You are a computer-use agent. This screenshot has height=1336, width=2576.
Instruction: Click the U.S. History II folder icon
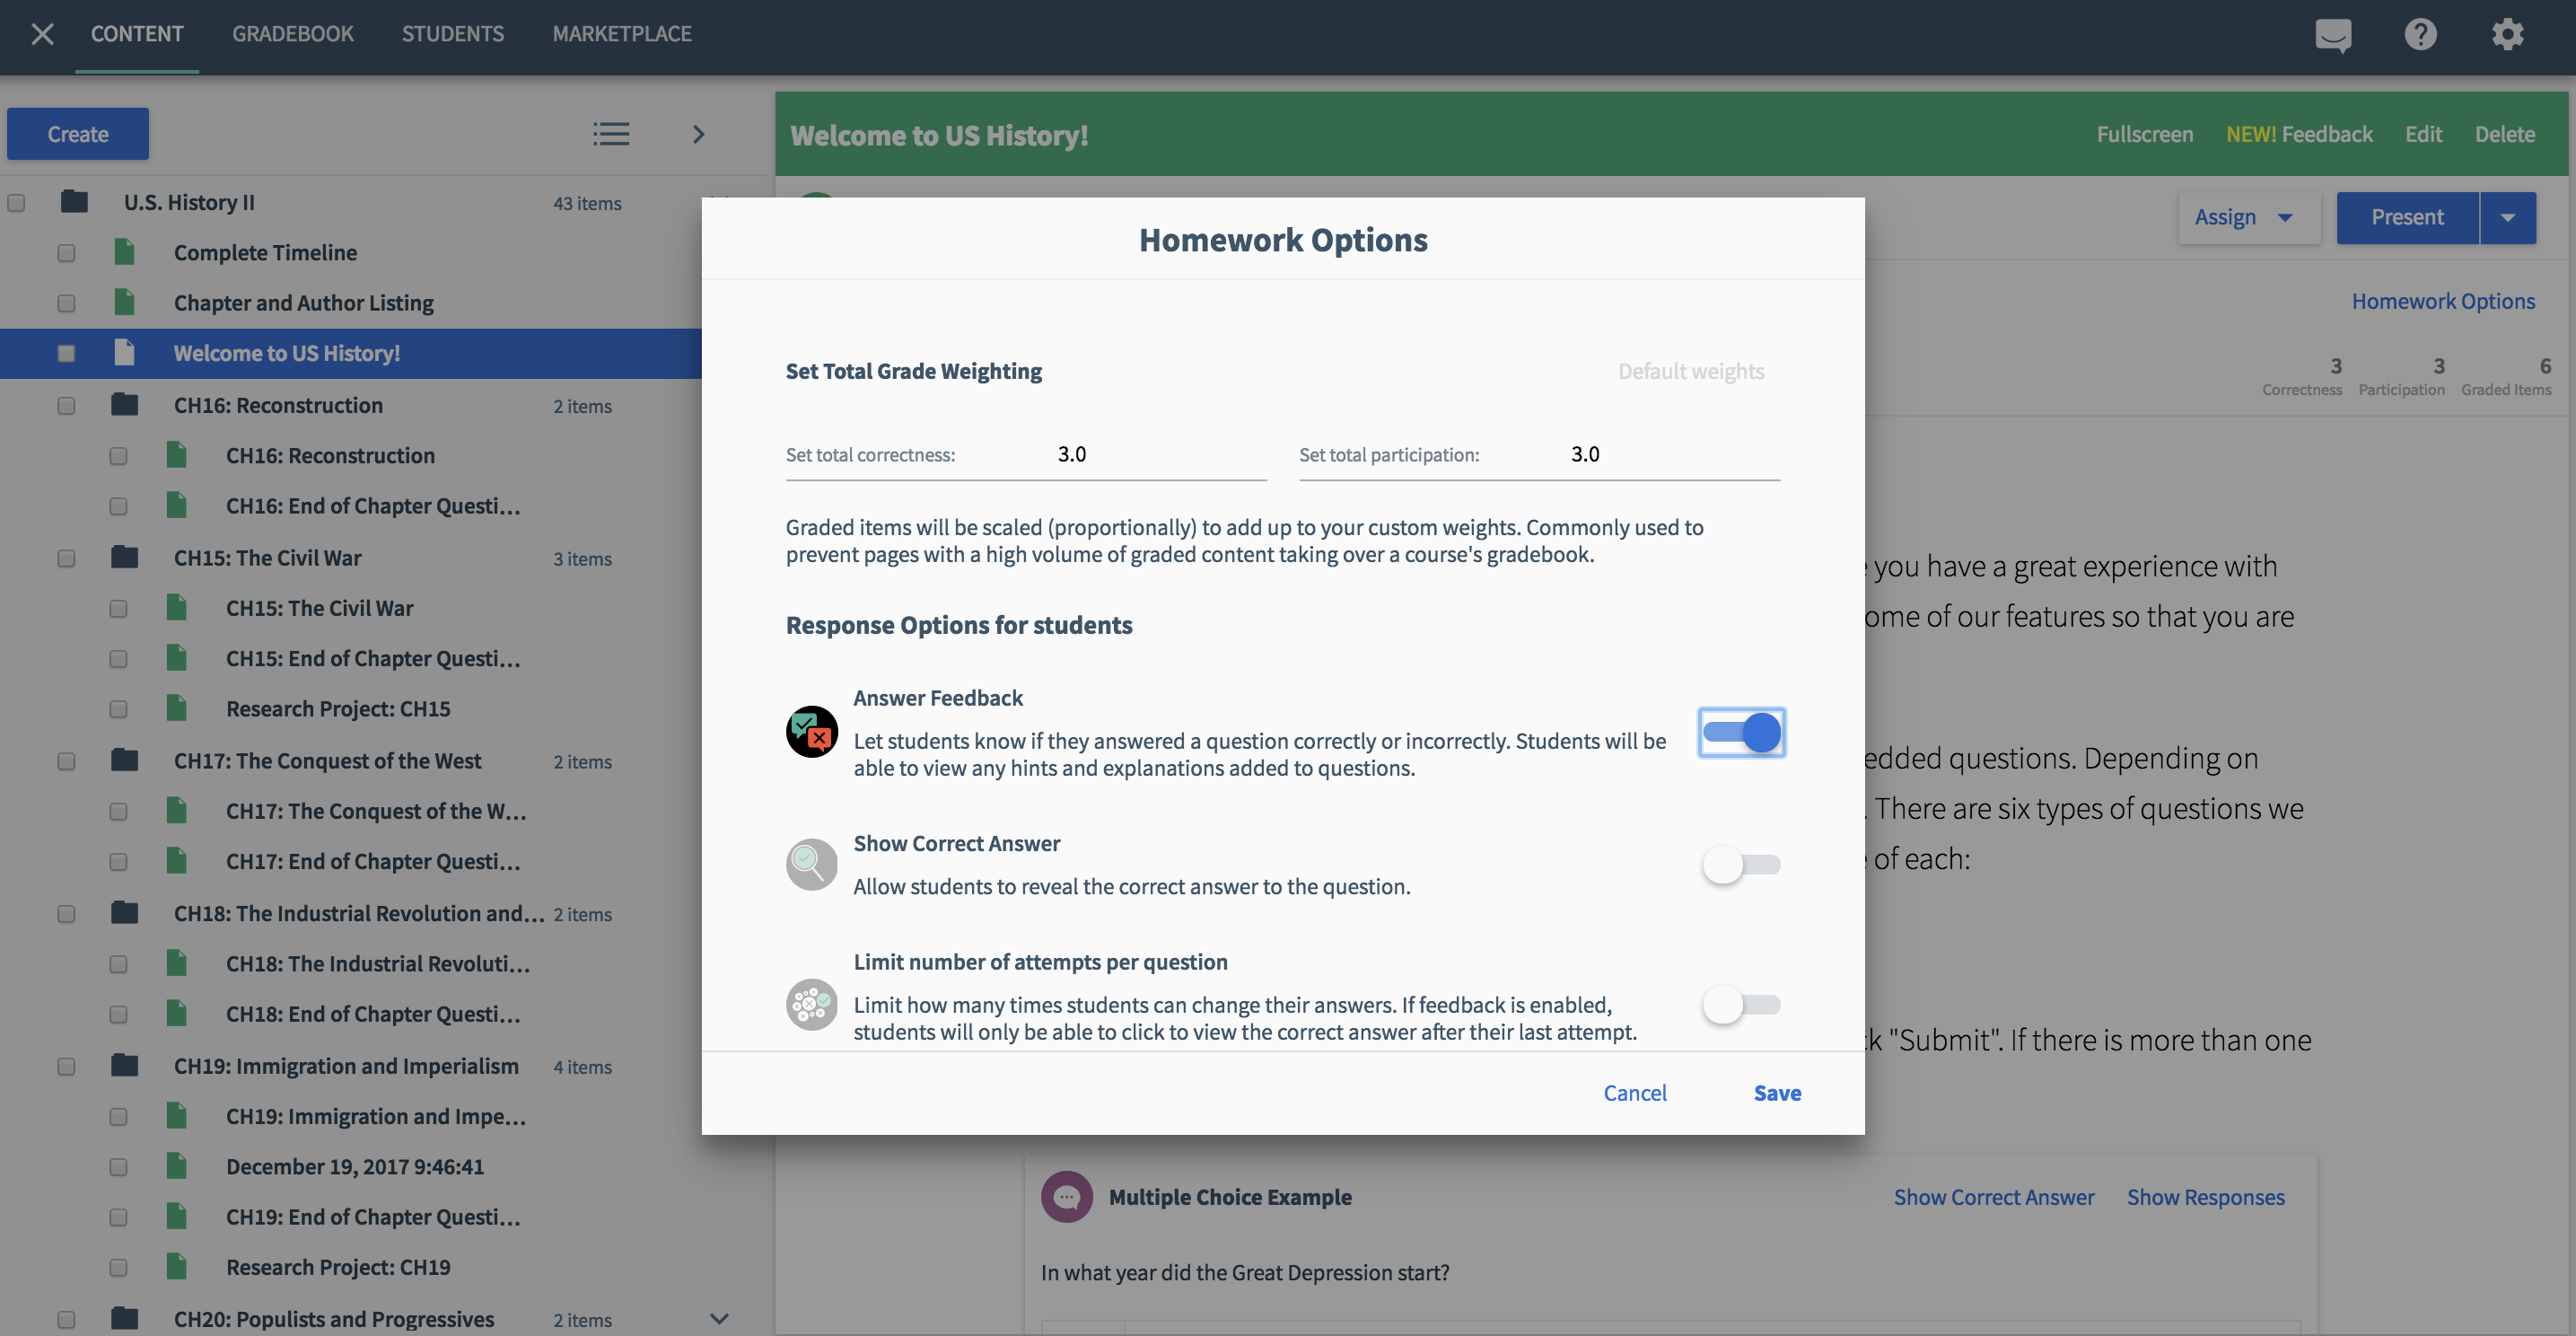tap(74, 202)
